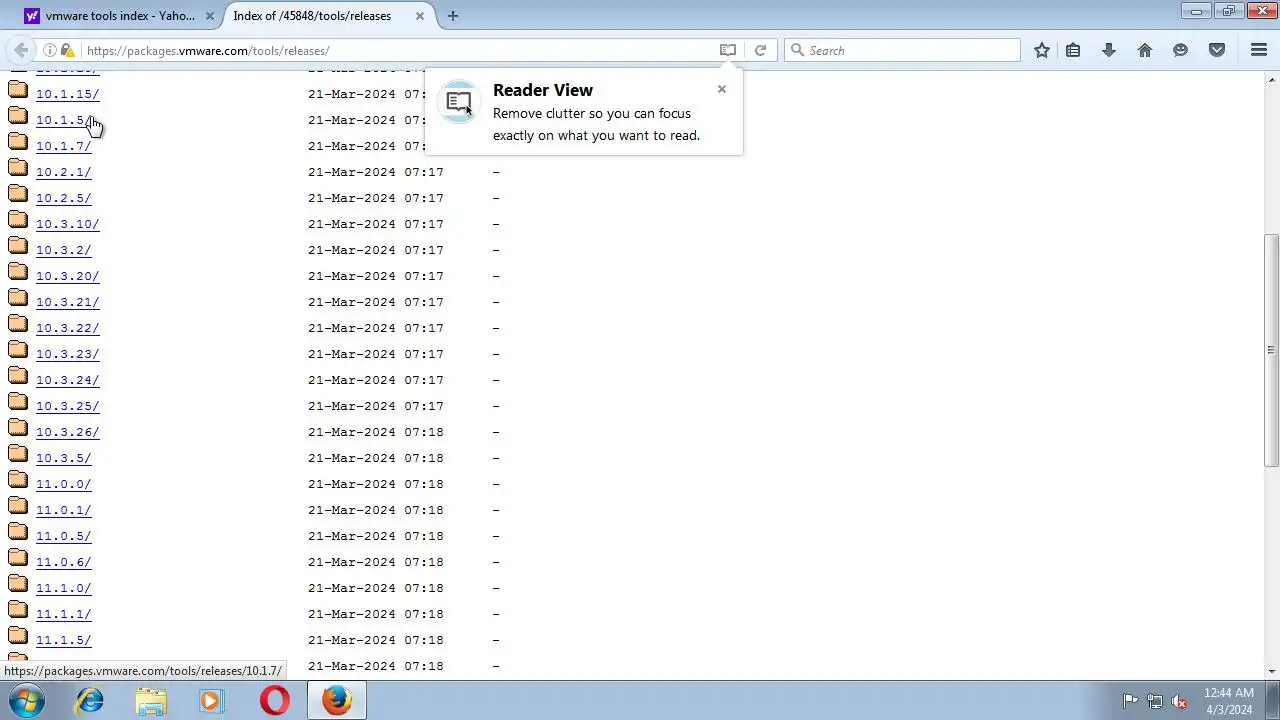The width and height of the screenshot is (1280, 720).
Task: Open the Firefox hamburger menu
Action: (1259, 50)
